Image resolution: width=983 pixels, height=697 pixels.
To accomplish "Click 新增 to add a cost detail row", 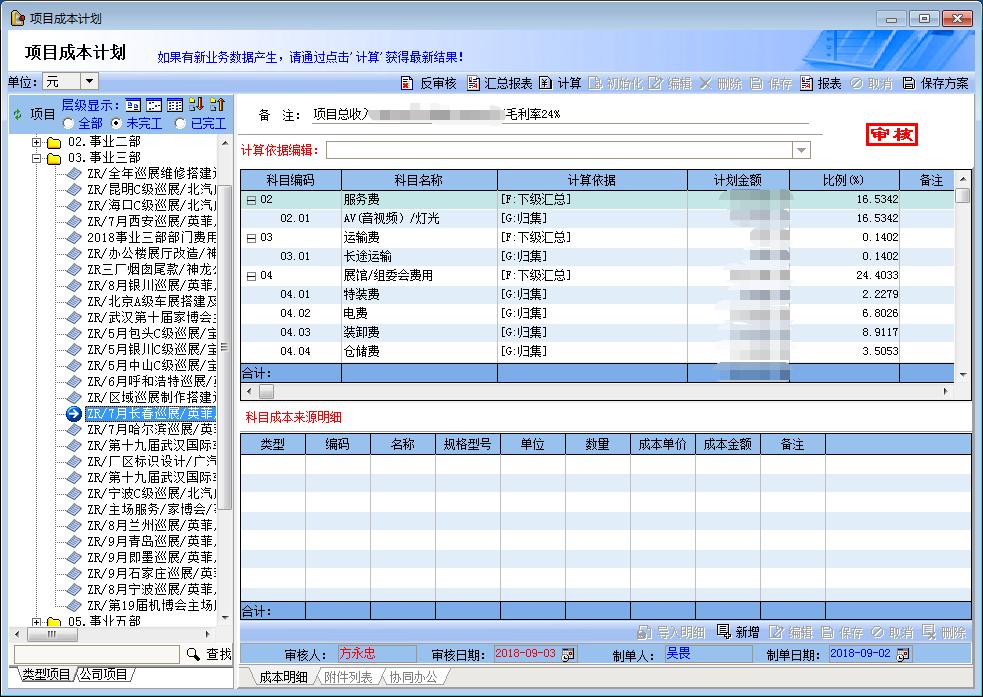I will (738, 632).
